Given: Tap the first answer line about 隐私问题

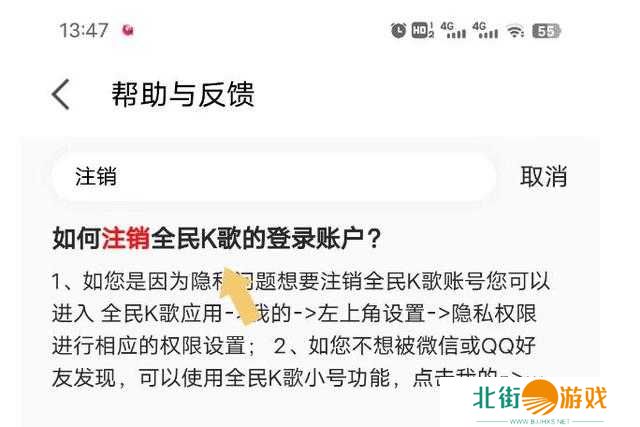Looking at the screenshot, I should 301,281.
